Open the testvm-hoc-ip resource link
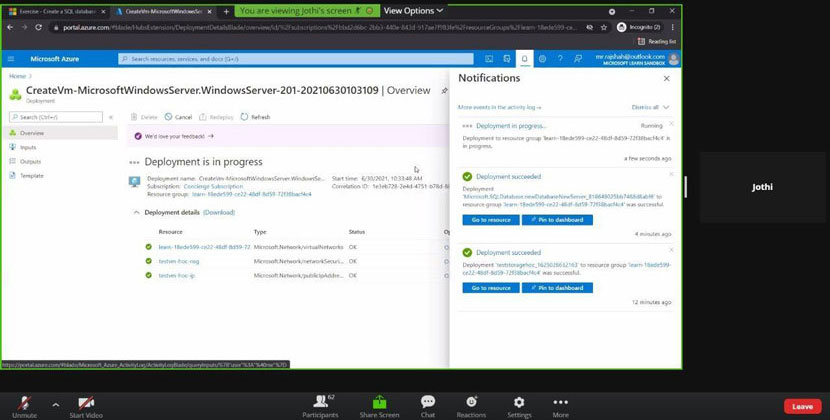Viewport: 830px width, 420px height. pos(177,275)
